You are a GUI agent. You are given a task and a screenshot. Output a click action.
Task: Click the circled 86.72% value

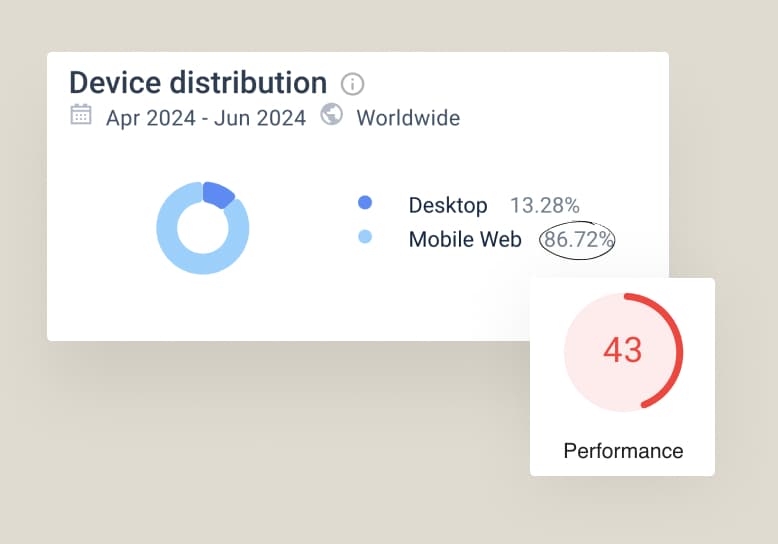[x=577, y=240]
